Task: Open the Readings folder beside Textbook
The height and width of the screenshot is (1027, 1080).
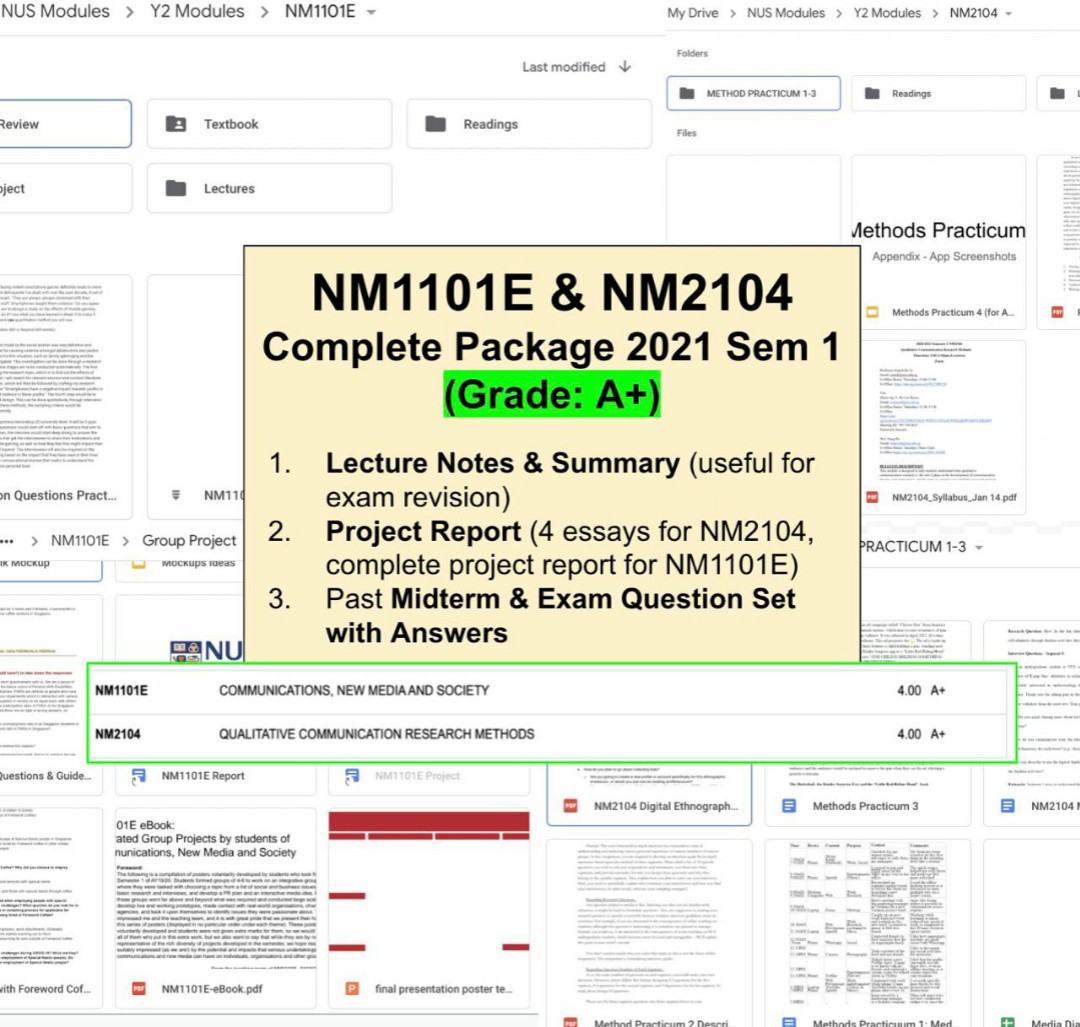Action: pyautogui.click(x=529, y=124)
